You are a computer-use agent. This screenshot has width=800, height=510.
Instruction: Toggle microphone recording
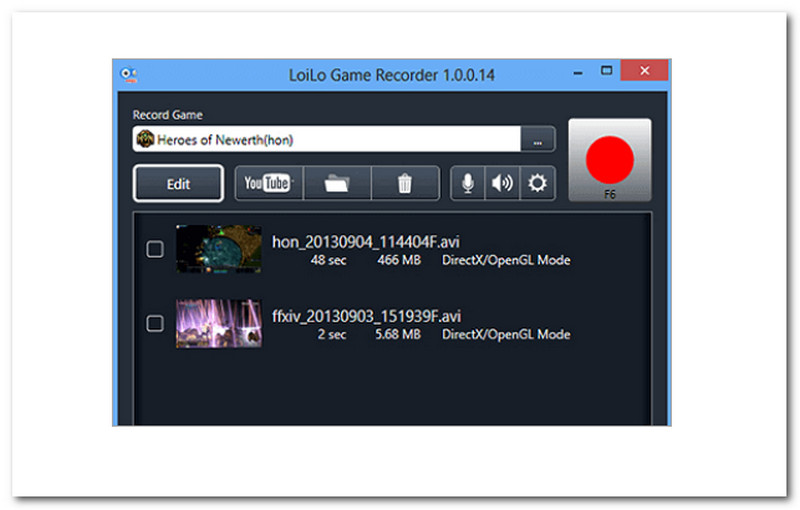pos(467,183)
